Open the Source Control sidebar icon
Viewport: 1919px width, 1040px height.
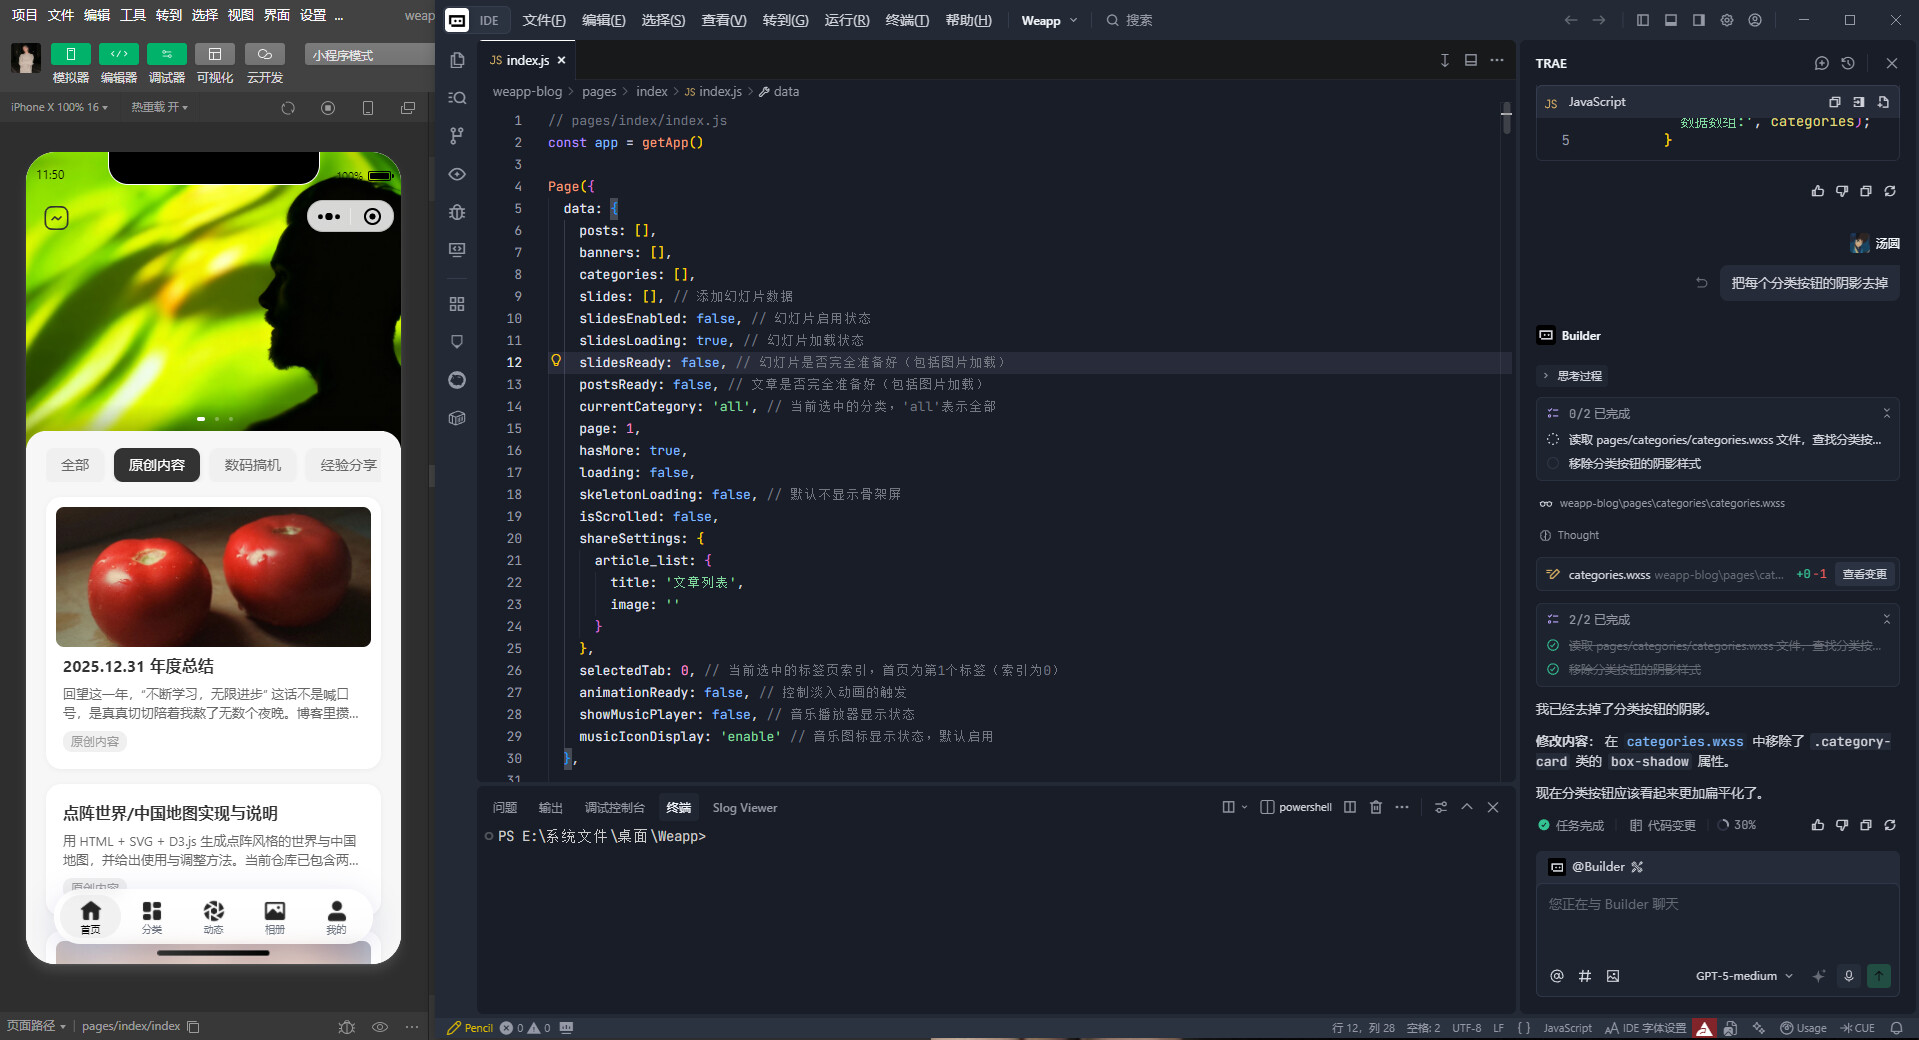457,136
